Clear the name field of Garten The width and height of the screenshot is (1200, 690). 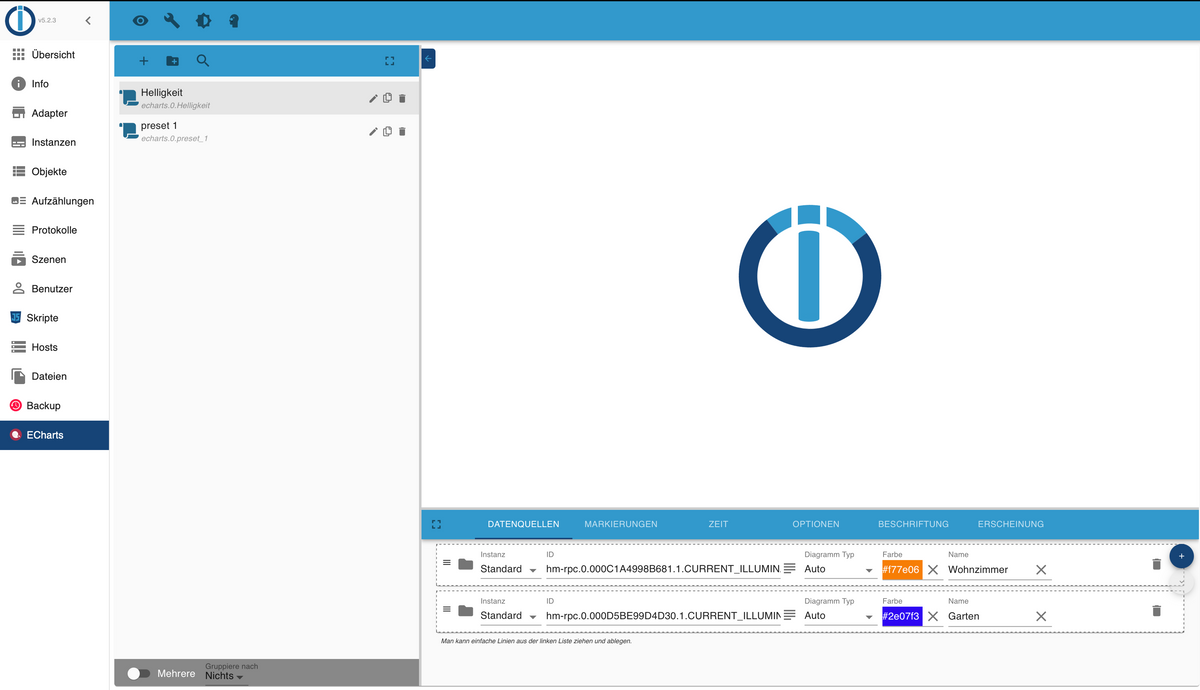1041,616
